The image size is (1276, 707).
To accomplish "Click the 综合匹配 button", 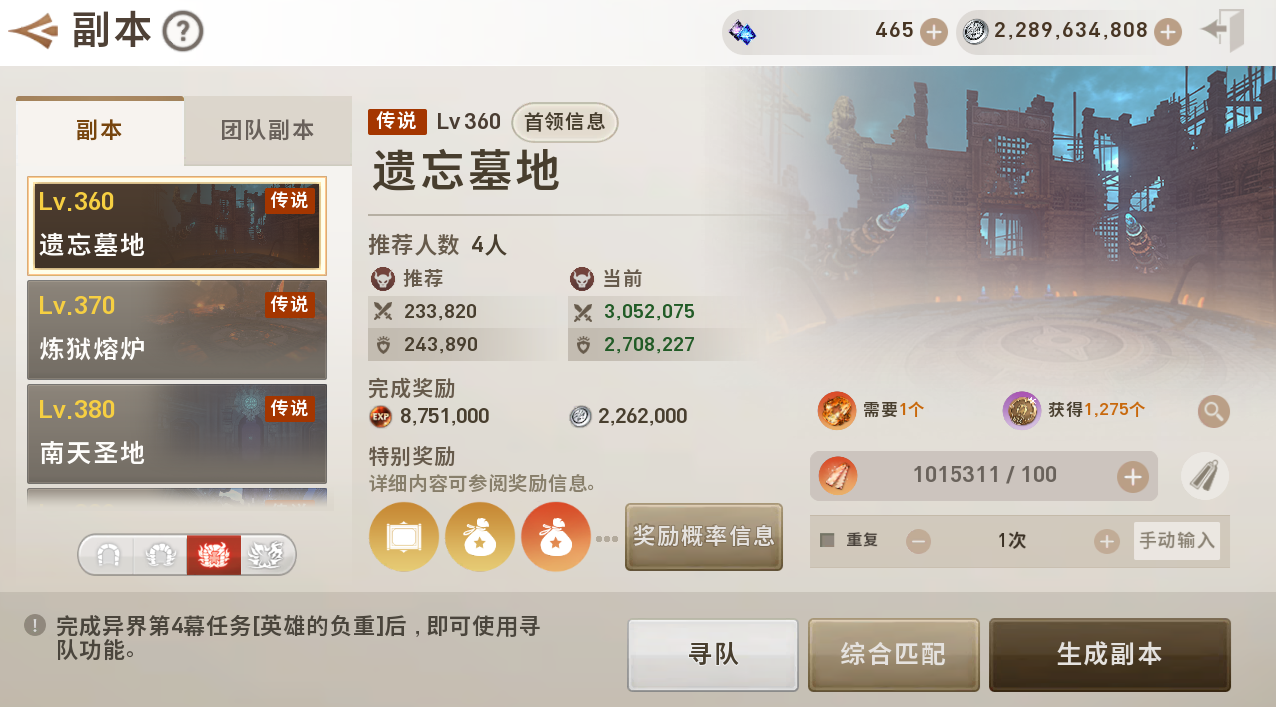I will (893, 655).
